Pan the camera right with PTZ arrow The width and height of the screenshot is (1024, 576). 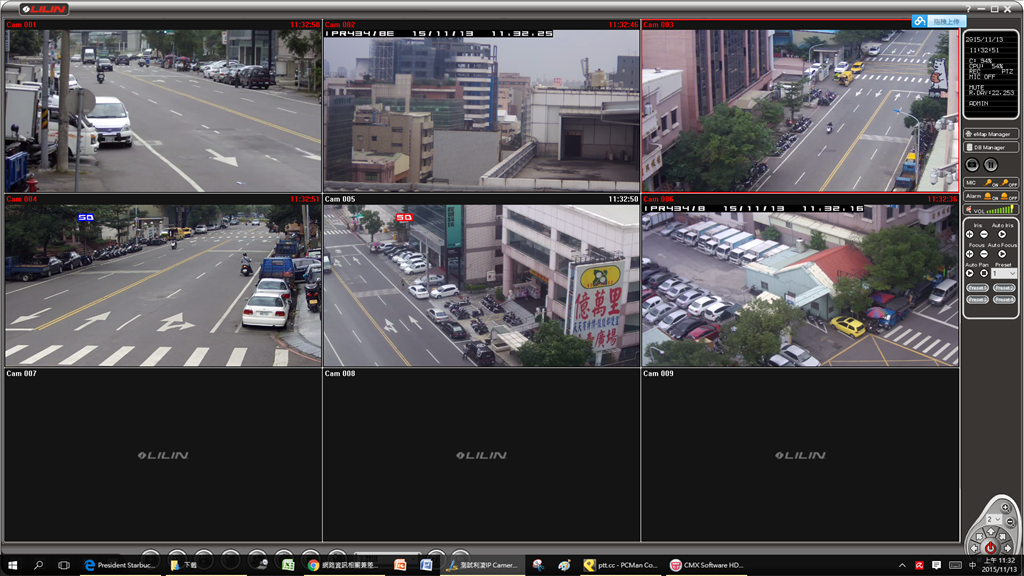(1008, 549)
